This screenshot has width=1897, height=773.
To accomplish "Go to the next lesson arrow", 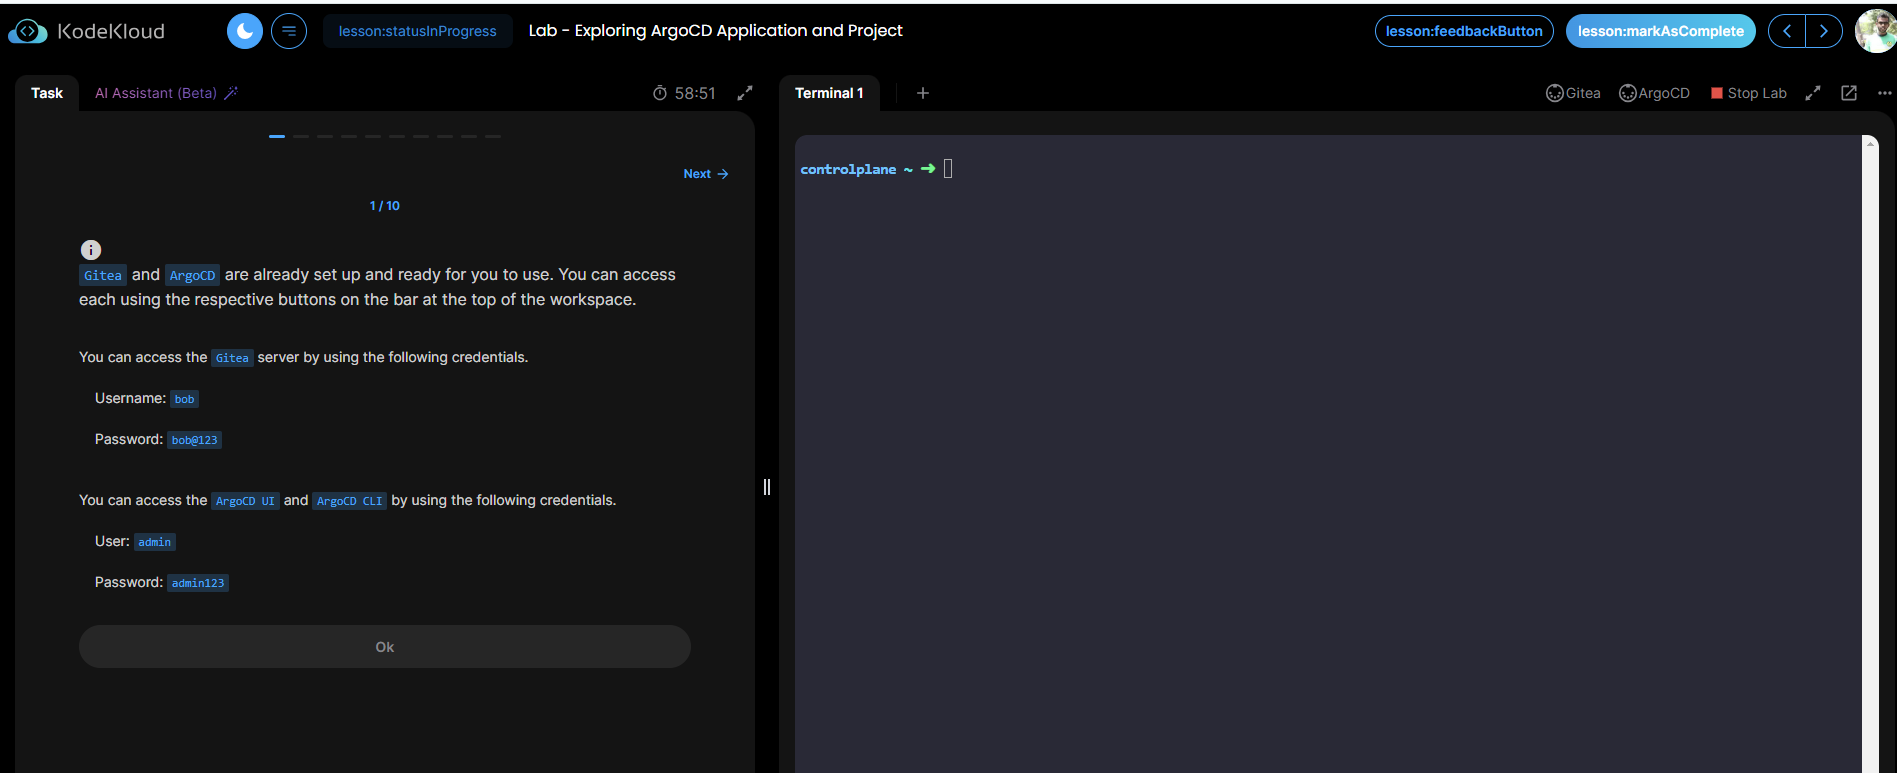I will tap(1824, 31).
